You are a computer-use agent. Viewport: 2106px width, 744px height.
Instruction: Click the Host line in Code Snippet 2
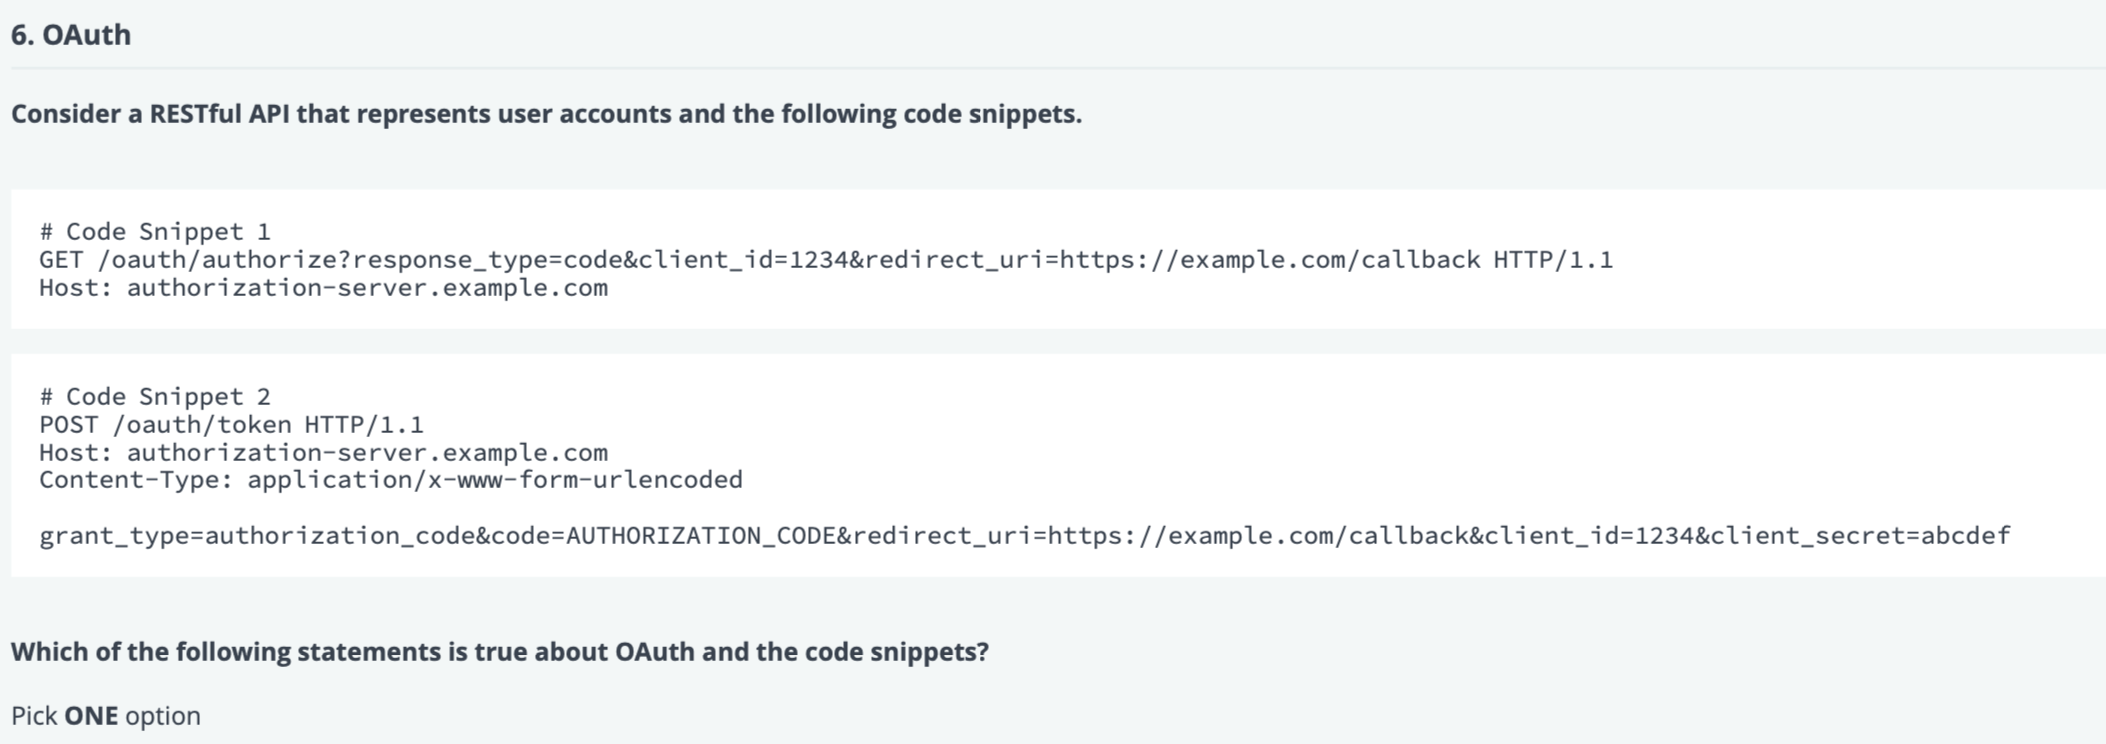pos(323,453)
